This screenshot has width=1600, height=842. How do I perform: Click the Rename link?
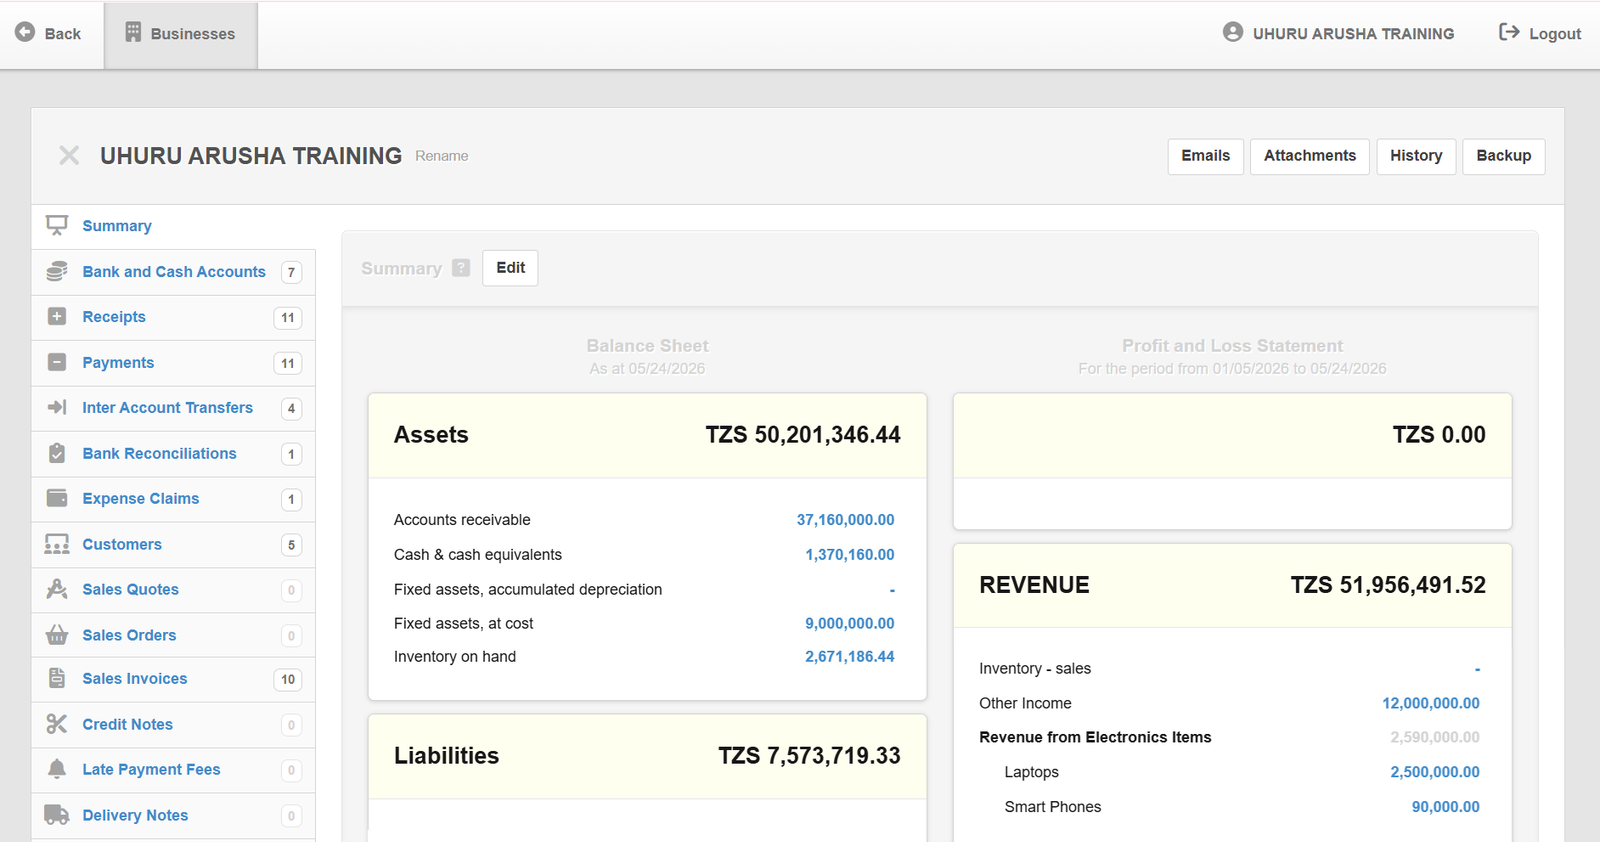[x=442, y=156]
